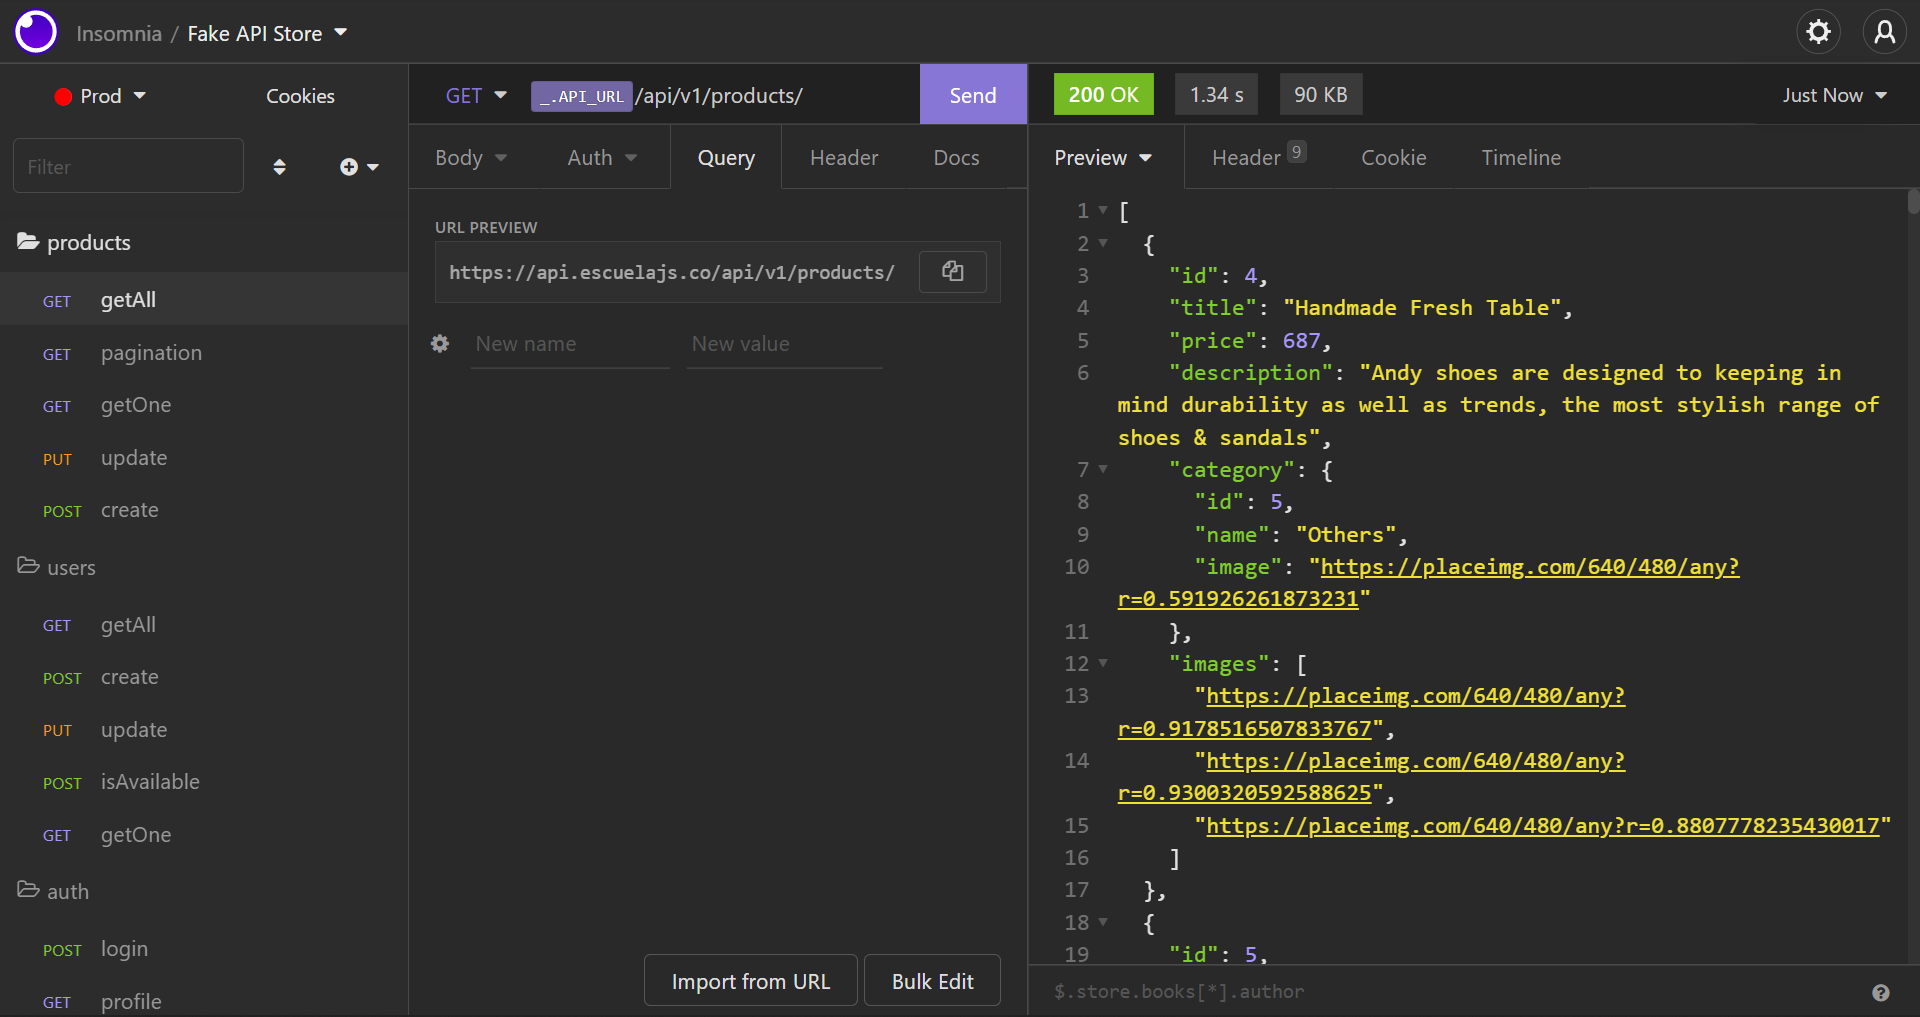Image resolution: width=1920 pixels, height=1017 pixels.
Task: Open the category image placeimg link
Action: [x=1529, y=567]
